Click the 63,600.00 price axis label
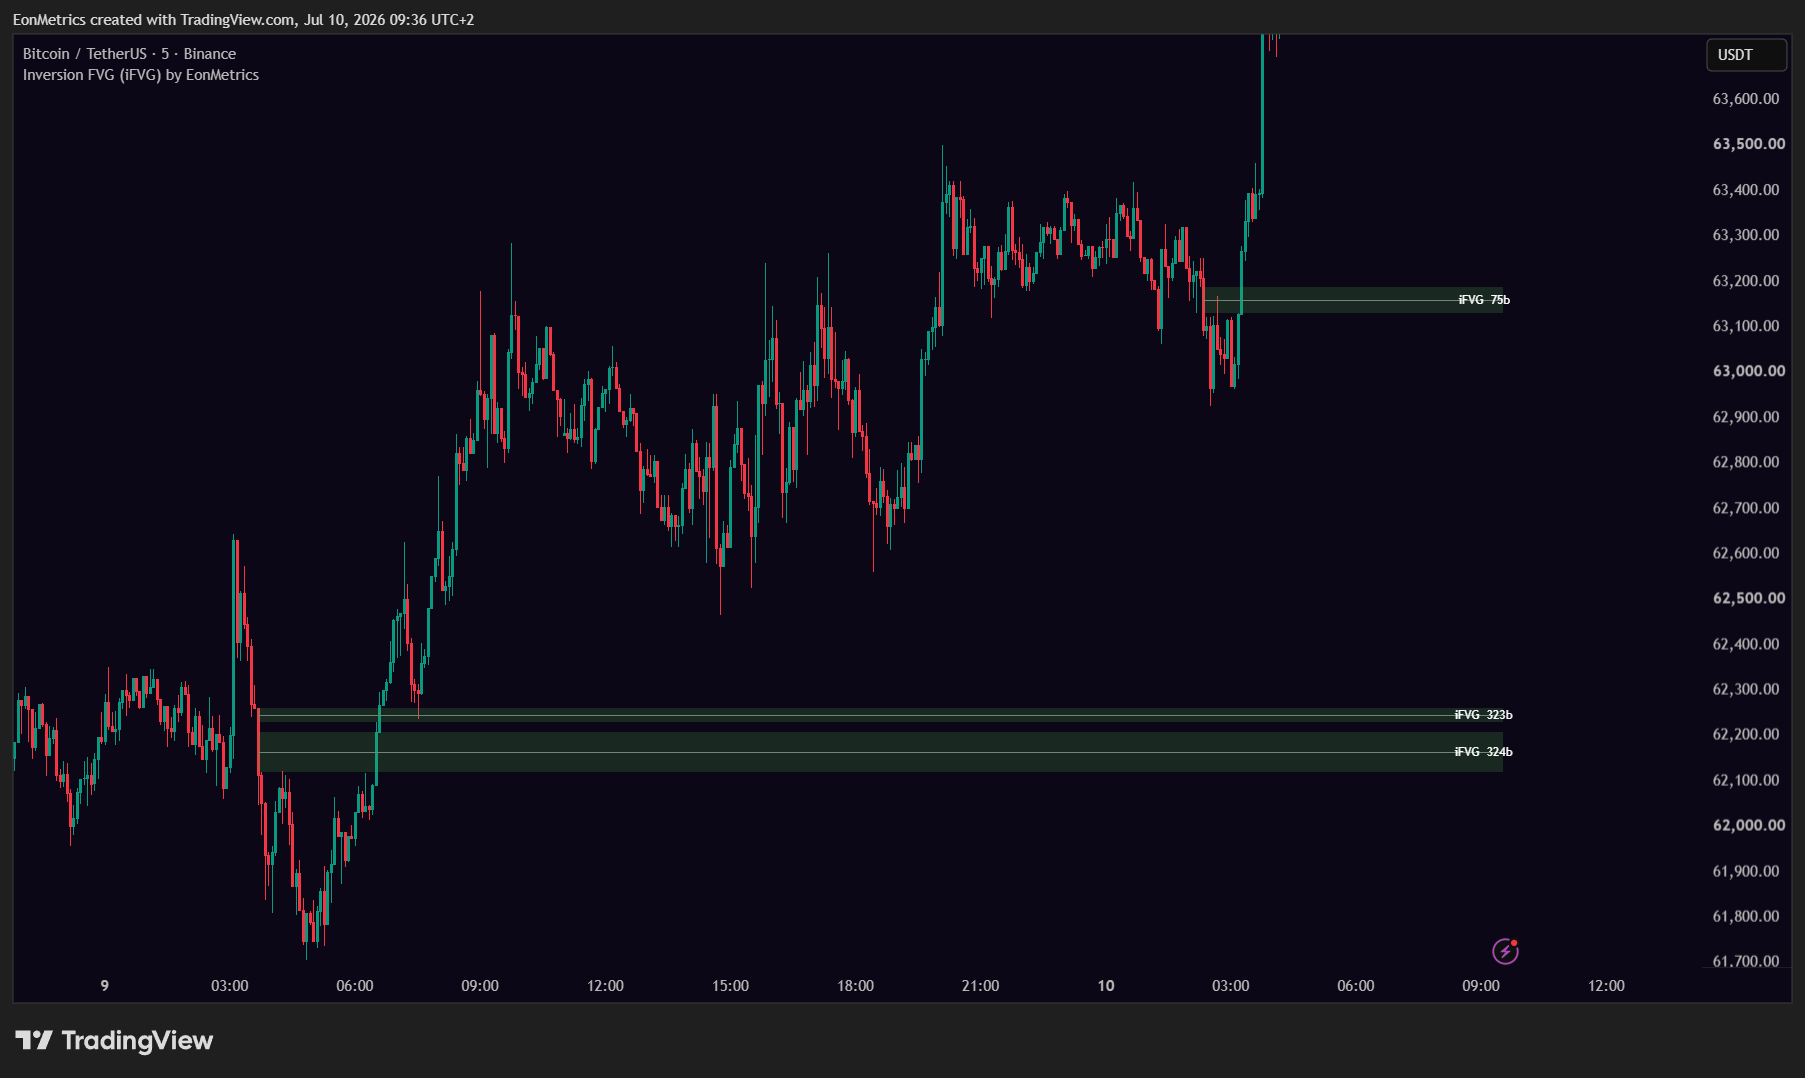1805x1078 pixels. pyautogui.click(x=1746, y=99)
